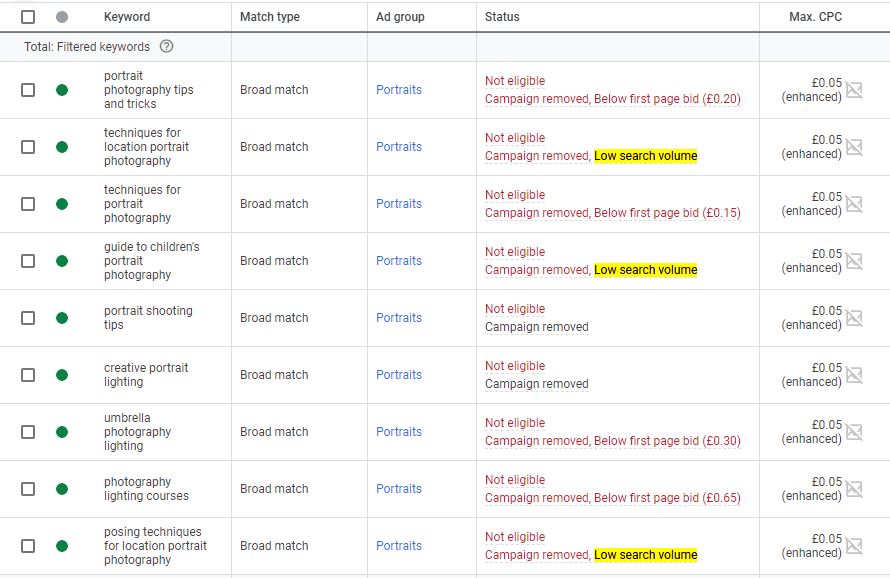Tick checkbox for portrait shooting tips
Image resolution: width=890 pixels, height=578 pixels.
point(28,318)
